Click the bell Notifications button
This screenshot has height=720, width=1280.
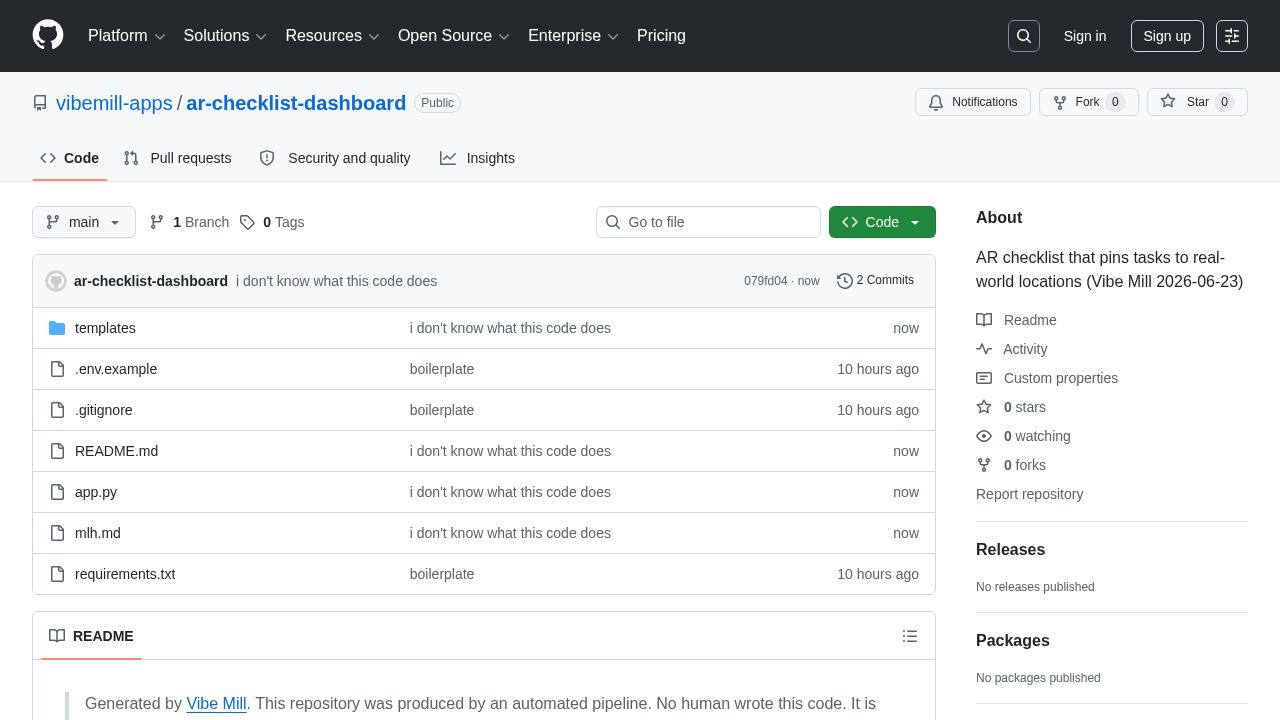[x=973, y=102]
